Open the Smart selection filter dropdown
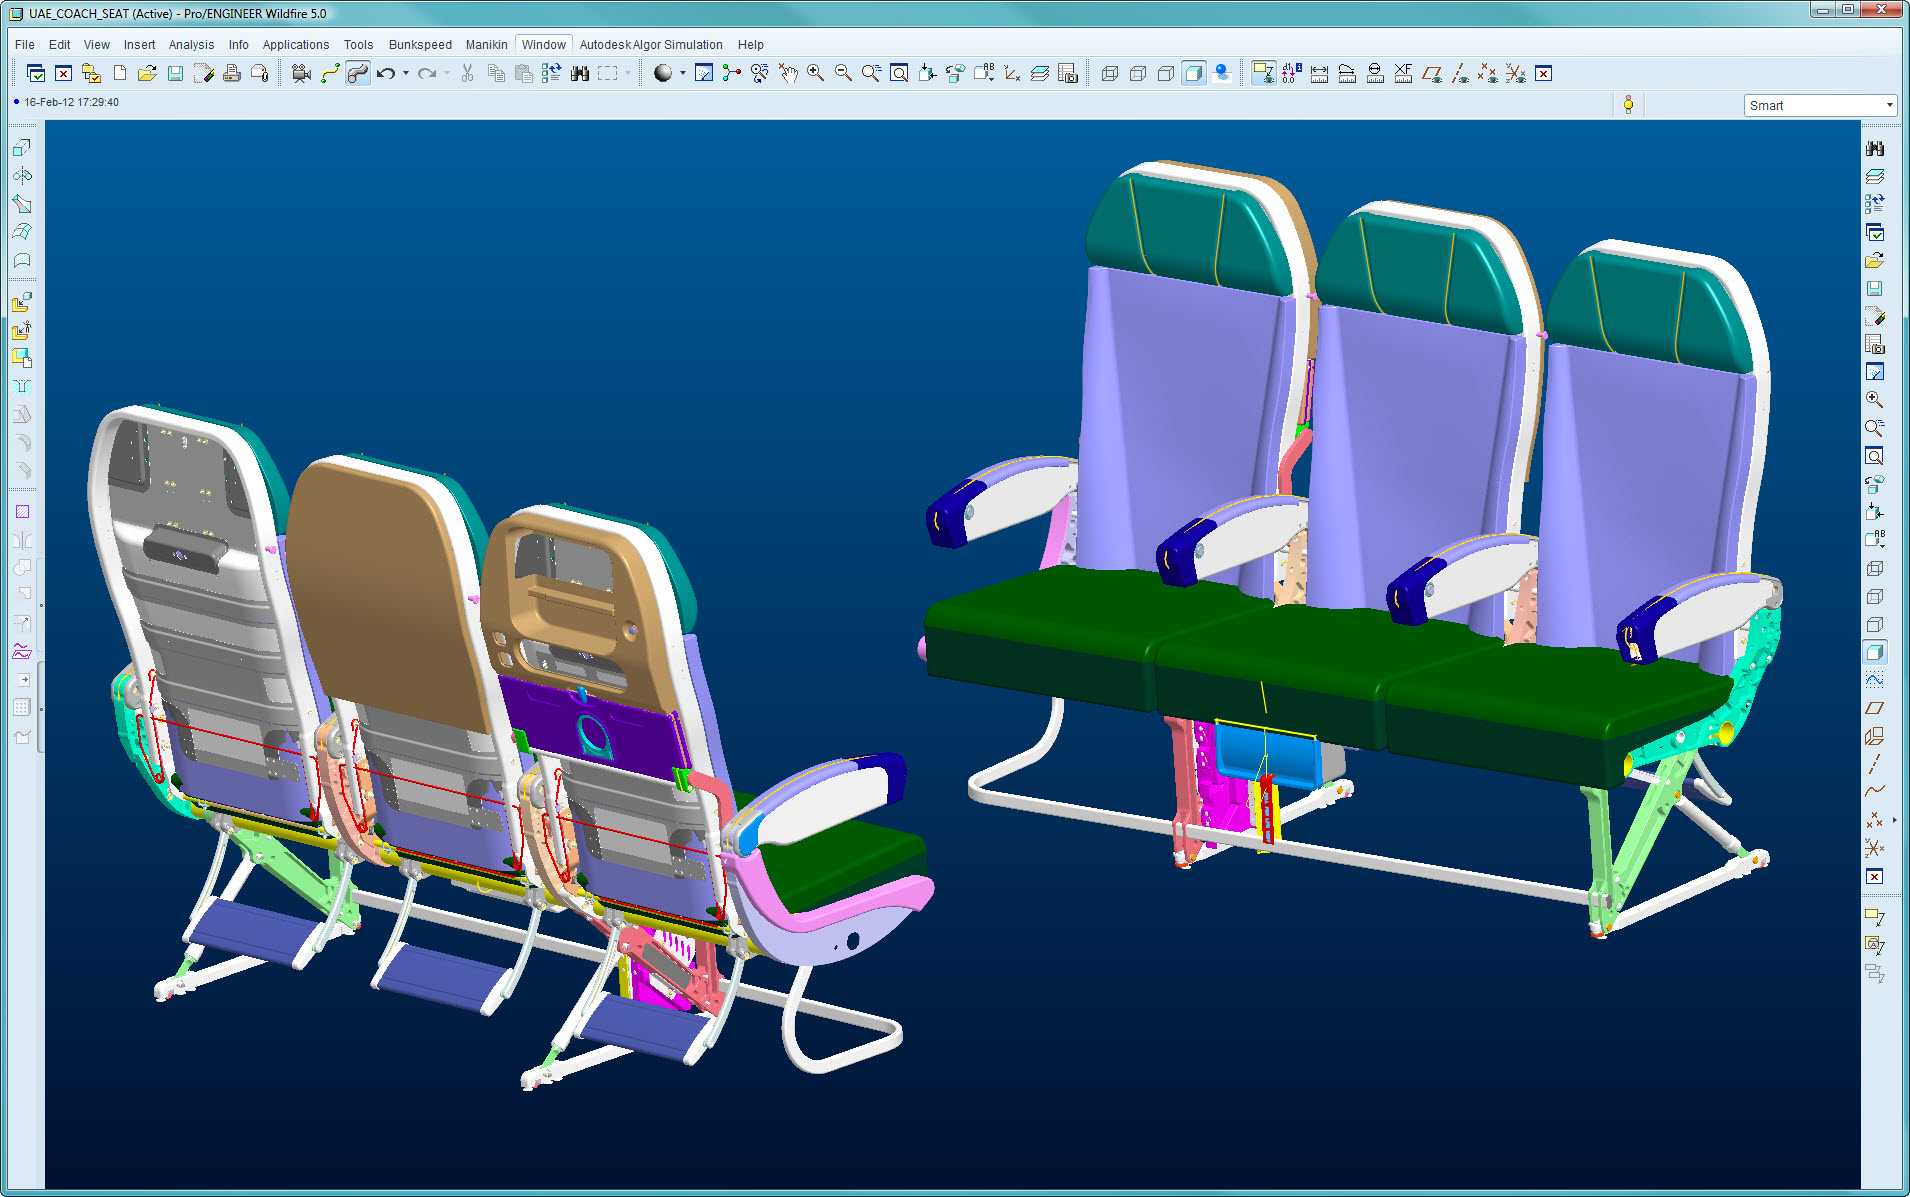The width and height of the screenshot is (1910, 1197). [1820, 105]
